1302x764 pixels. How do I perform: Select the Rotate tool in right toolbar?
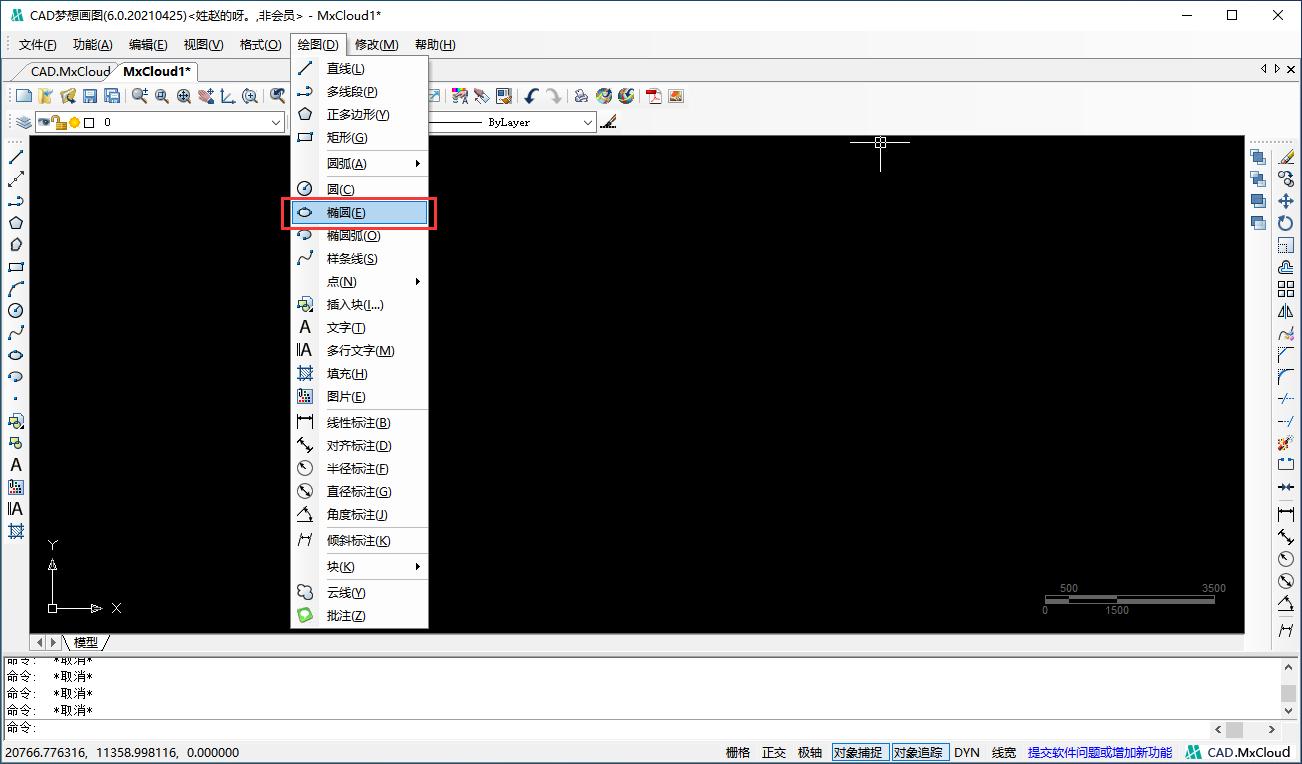[1286, 223]
